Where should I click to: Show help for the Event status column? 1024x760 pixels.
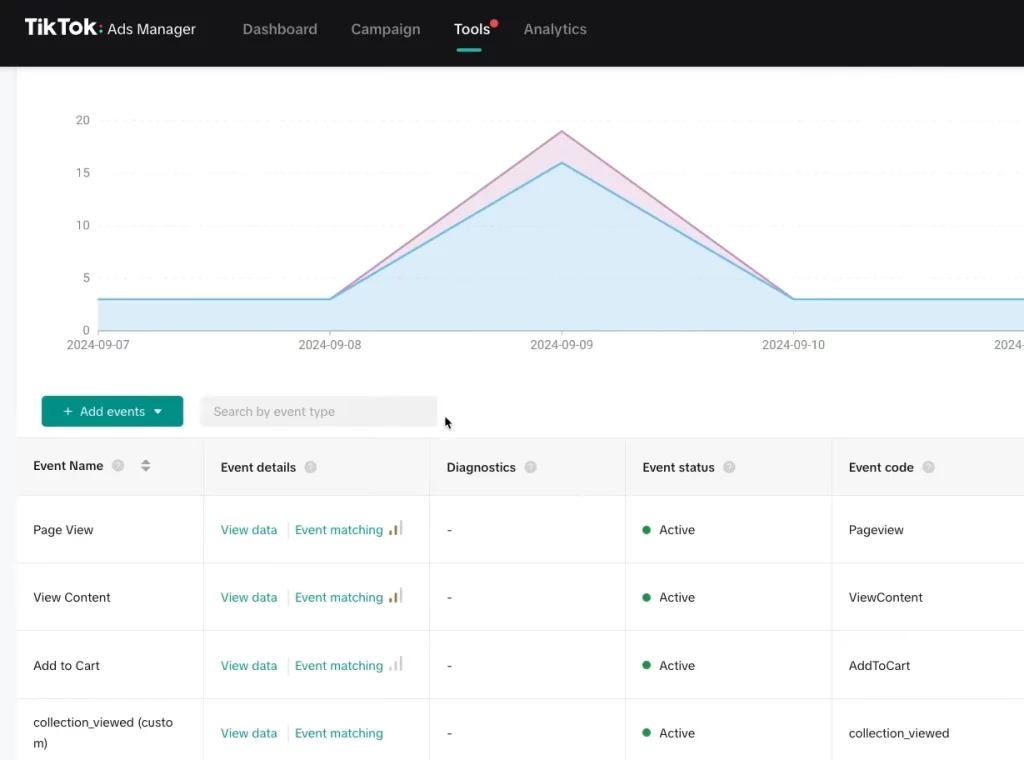[x=729, y=467]
